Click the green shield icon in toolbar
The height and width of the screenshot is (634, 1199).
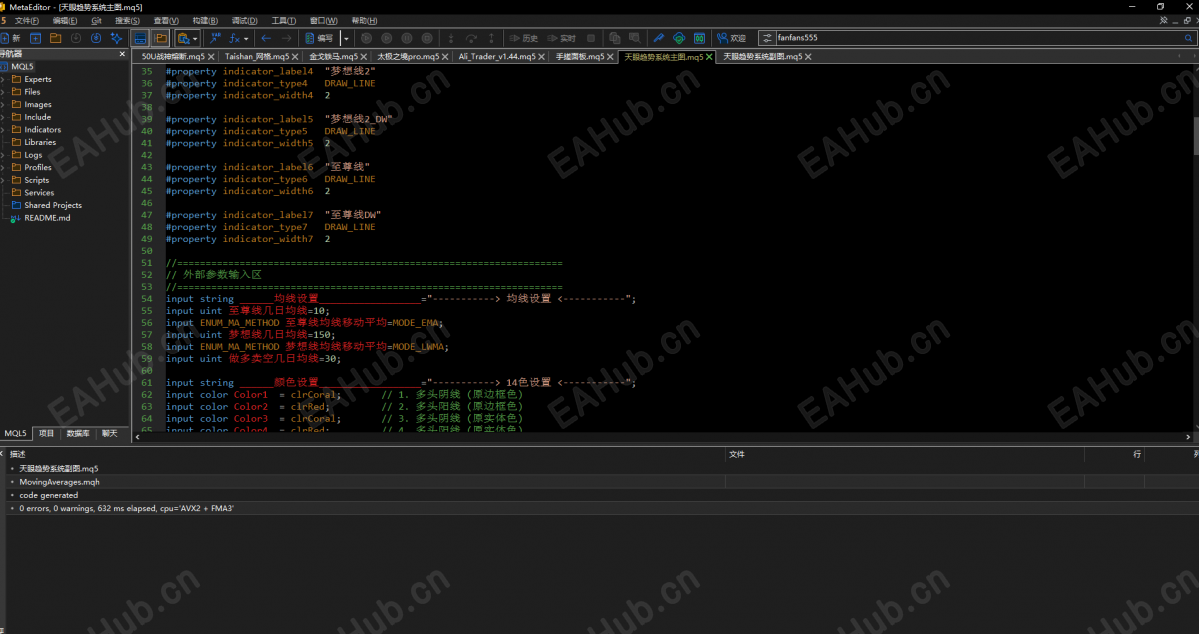coord(678,37)
